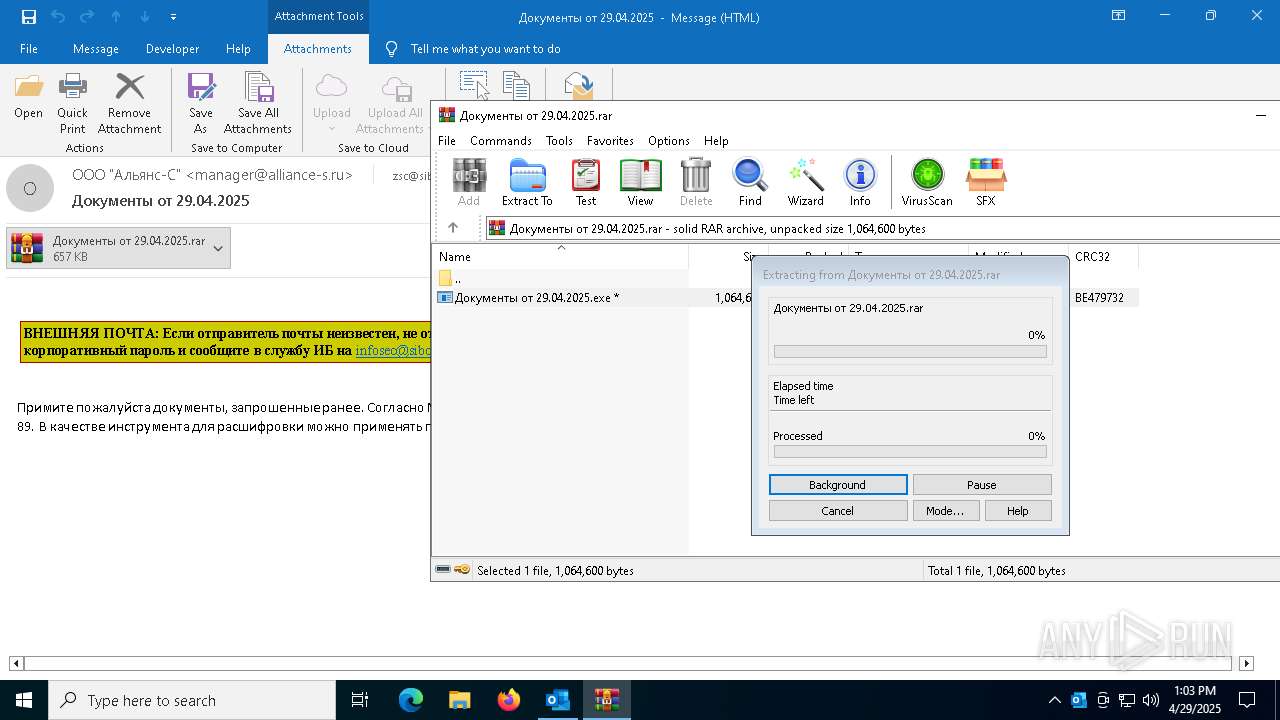Click Help in extraction dialog
This screenshot has height=720, width=1280.
(x=1018, y=510)
